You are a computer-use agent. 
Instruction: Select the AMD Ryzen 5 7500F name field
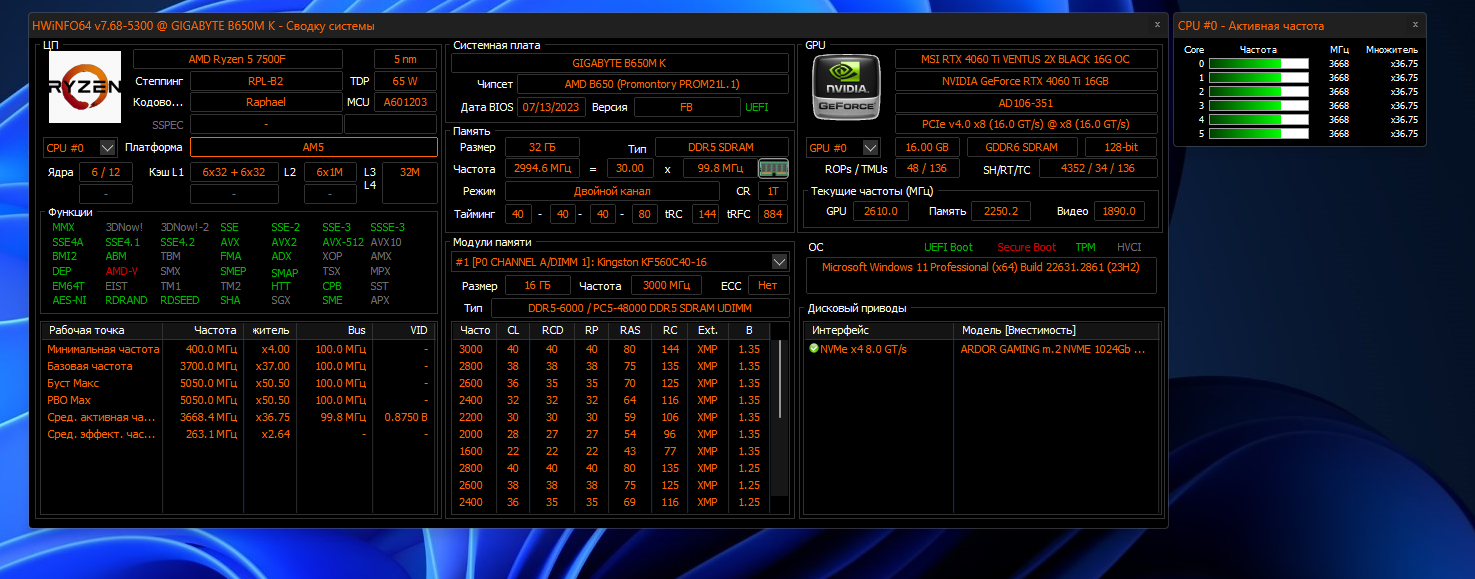tap(238, 59)
